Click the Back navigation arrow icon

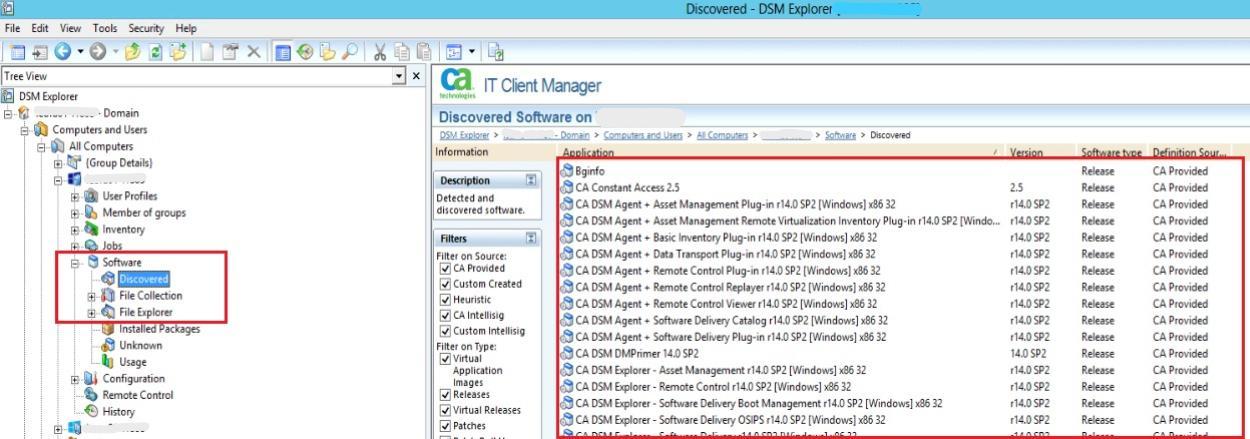[x=64, y=51]
